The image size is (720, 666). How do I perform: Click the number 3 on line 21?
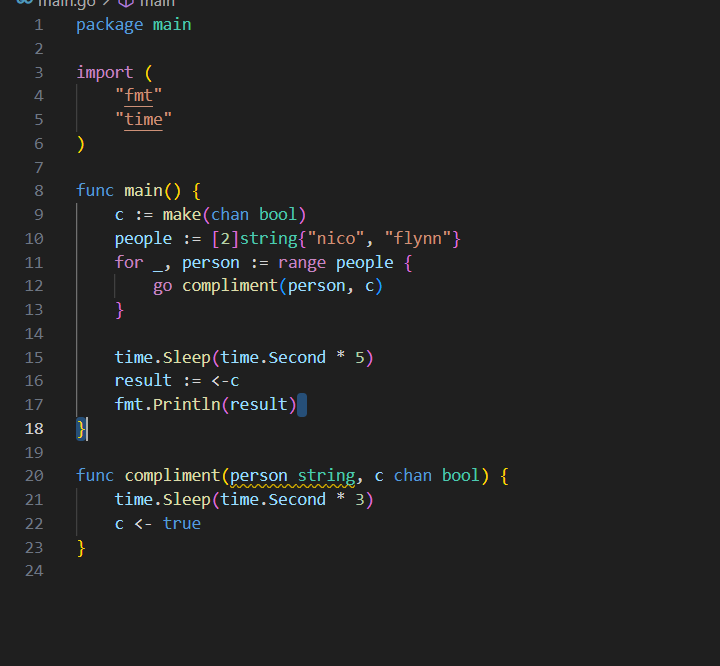tap(360, 500)
